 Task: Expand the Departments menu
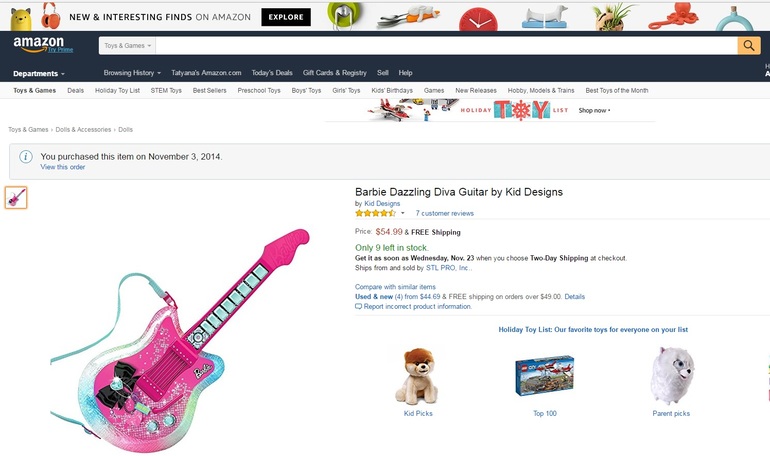click(x=39, y=73)
